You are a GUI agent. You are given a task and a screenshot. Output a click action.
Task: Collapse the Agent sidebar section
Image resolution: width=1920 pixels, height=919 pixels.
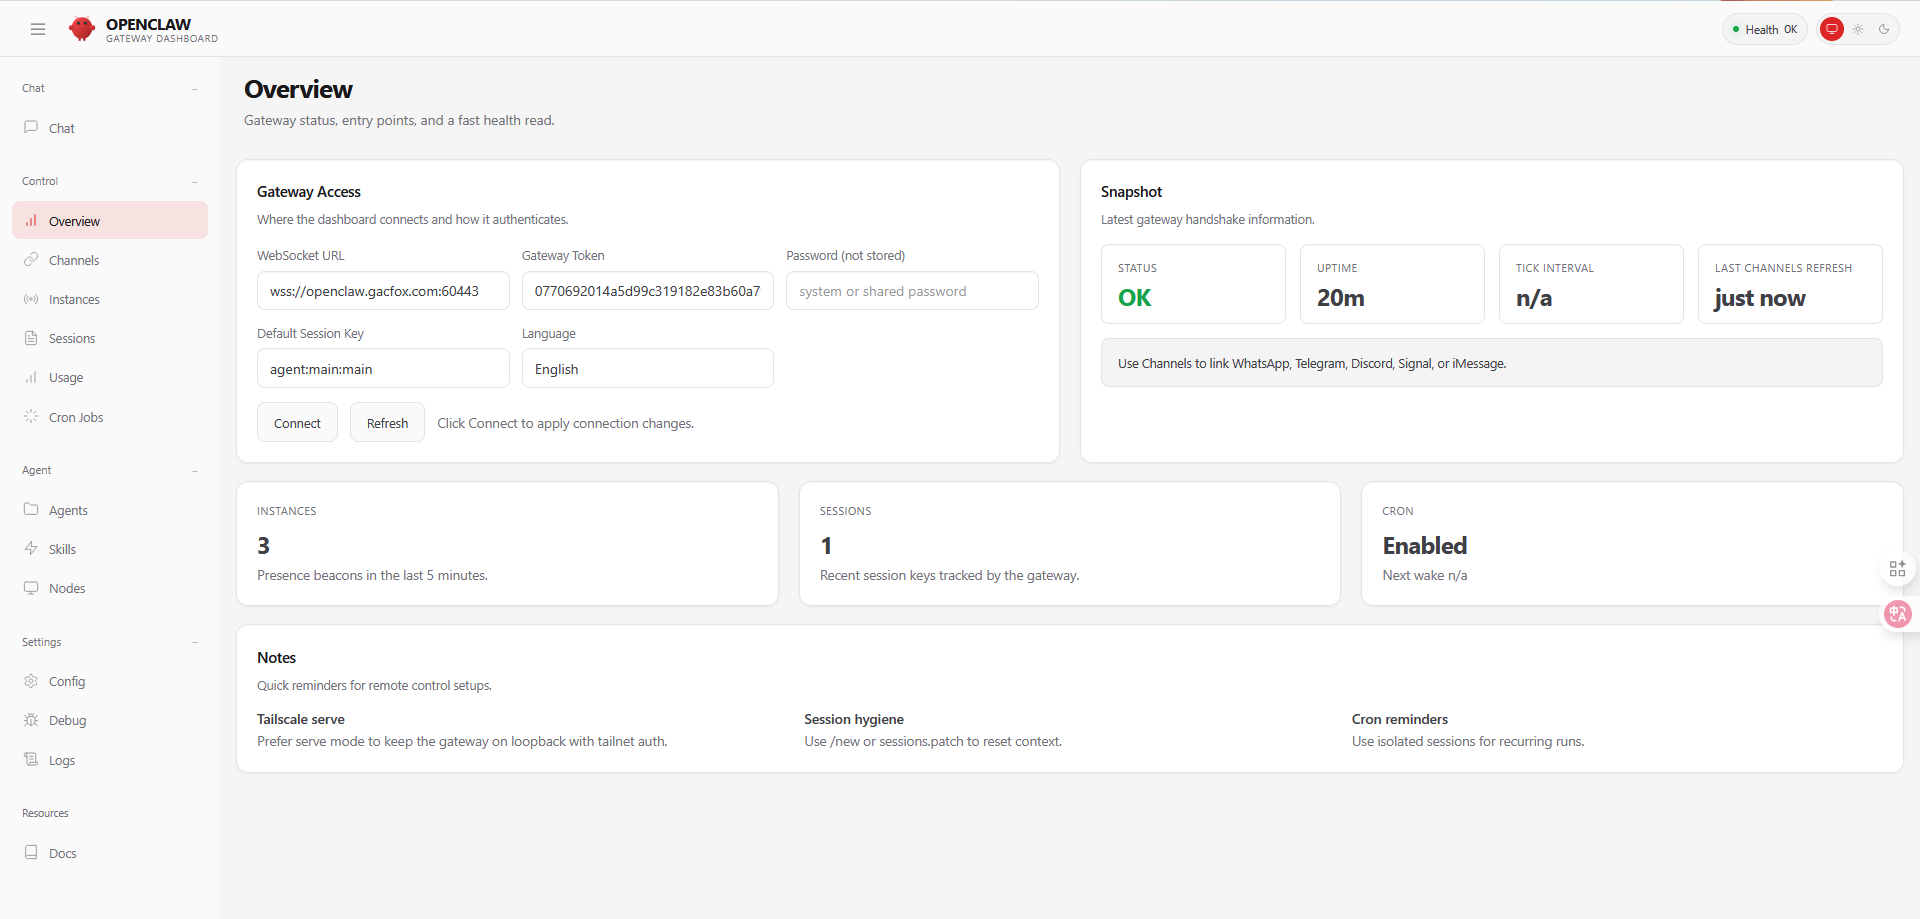194,471
